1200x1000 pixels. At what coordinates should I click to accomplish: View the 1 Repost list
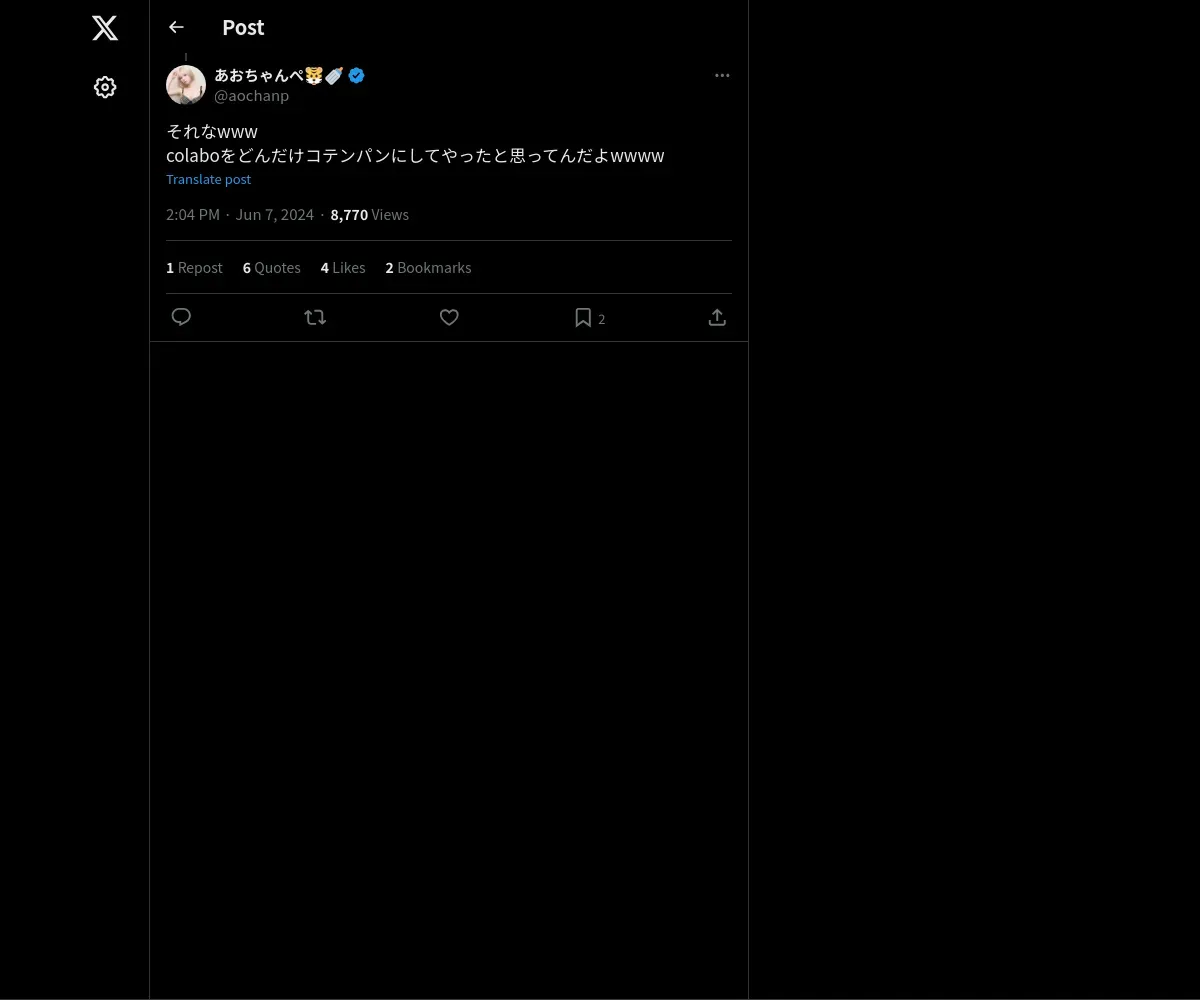194,268
